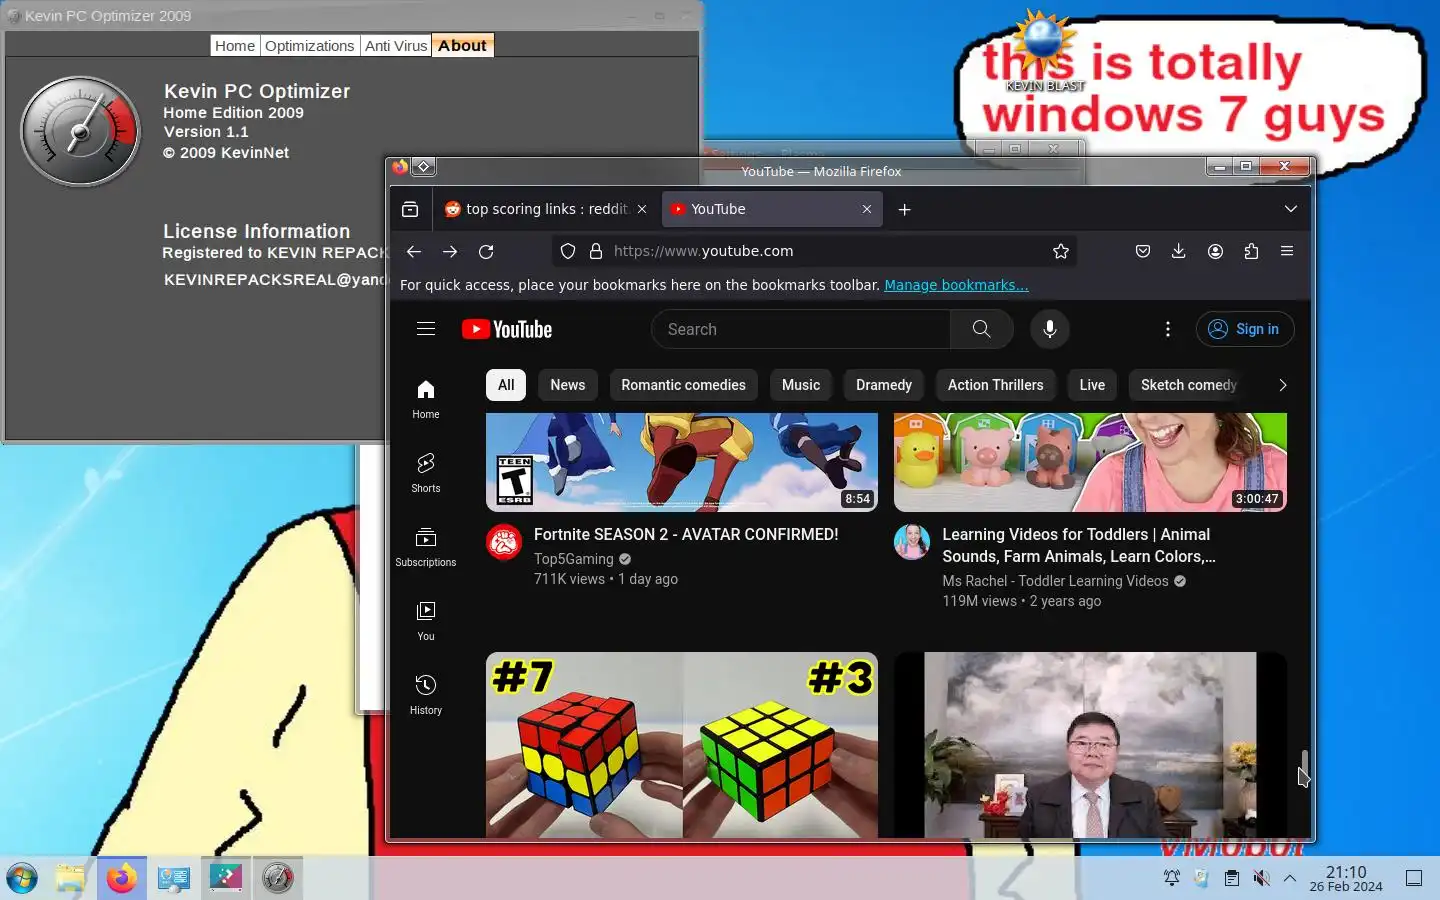Select the All category chip

(506, 385)
